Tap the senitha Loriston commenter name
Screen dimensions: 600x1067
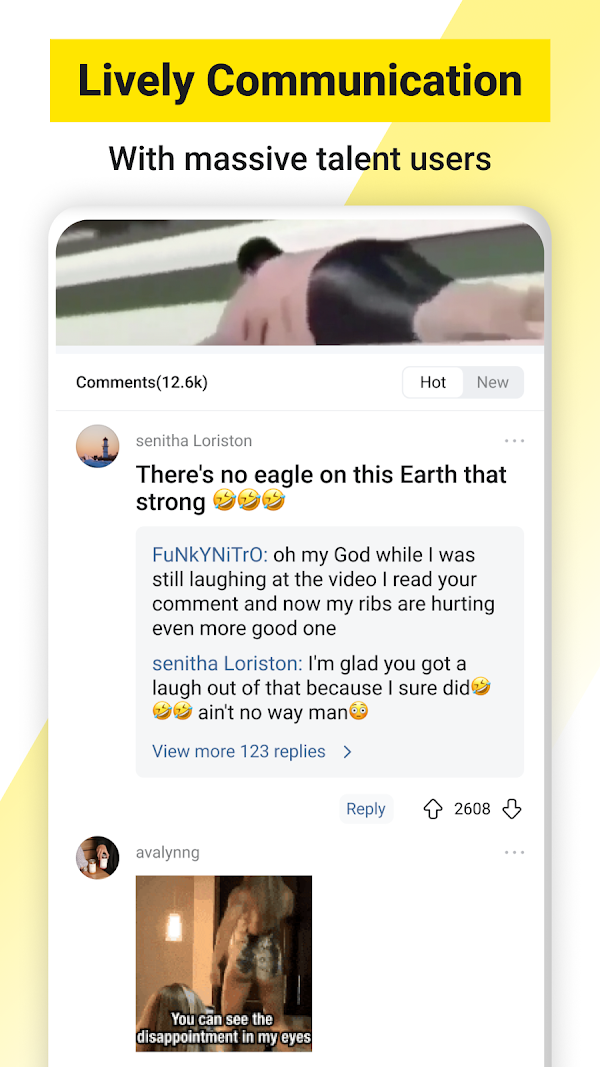tap(194, 441)
